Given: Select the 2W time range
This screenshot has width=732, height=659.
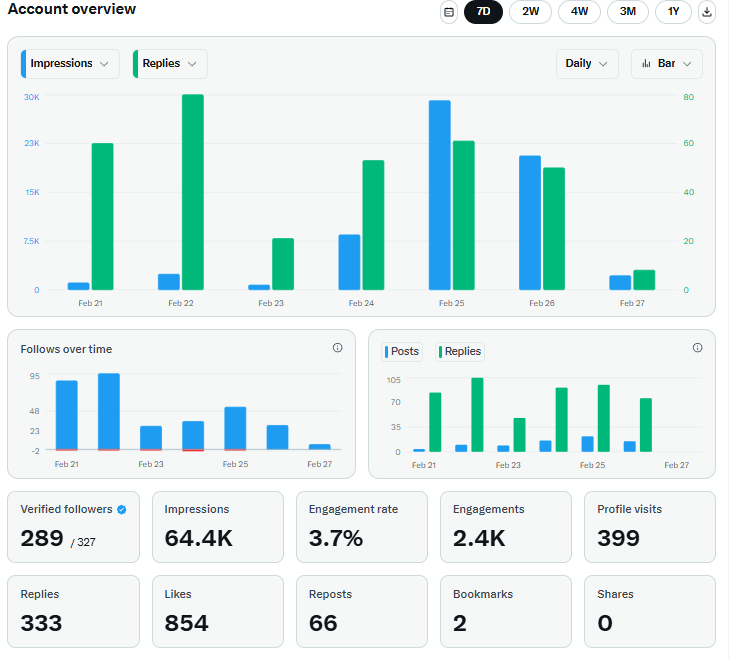Looking at the screenshot, I should [530, 12].
